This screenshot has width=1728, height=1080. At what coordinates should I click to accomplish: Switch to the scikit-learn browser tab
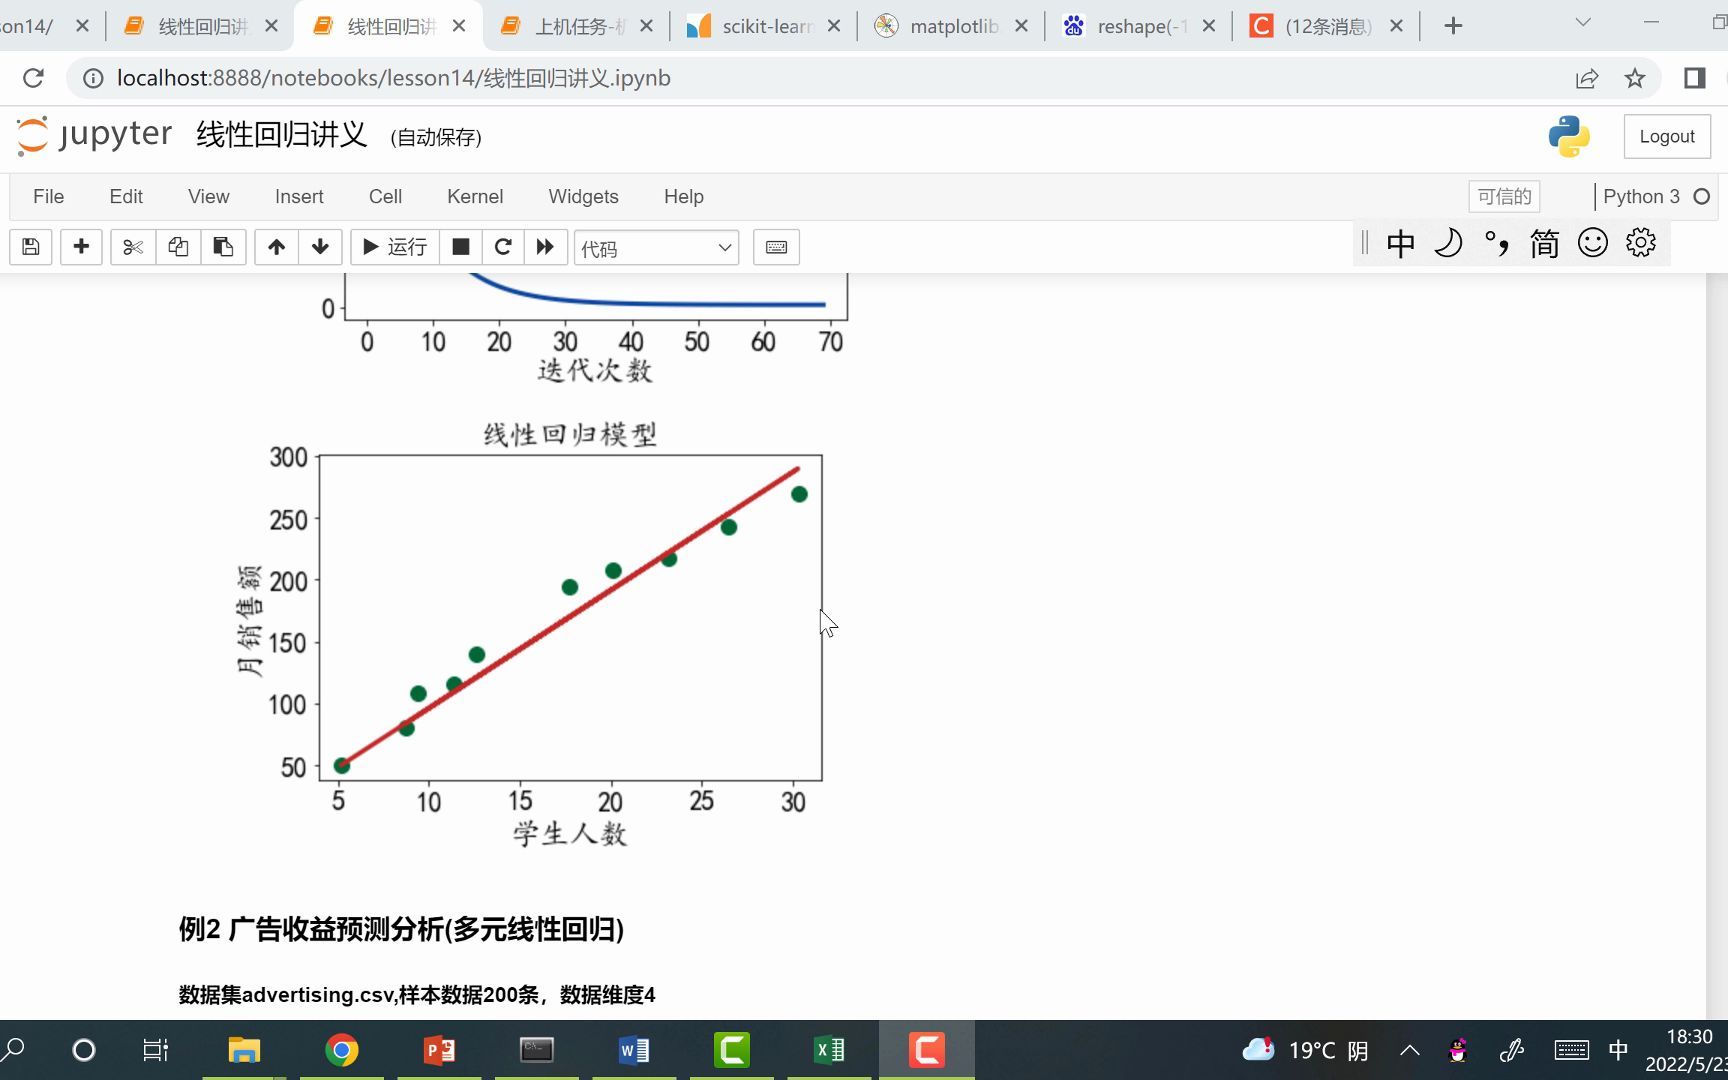point(762,25)
